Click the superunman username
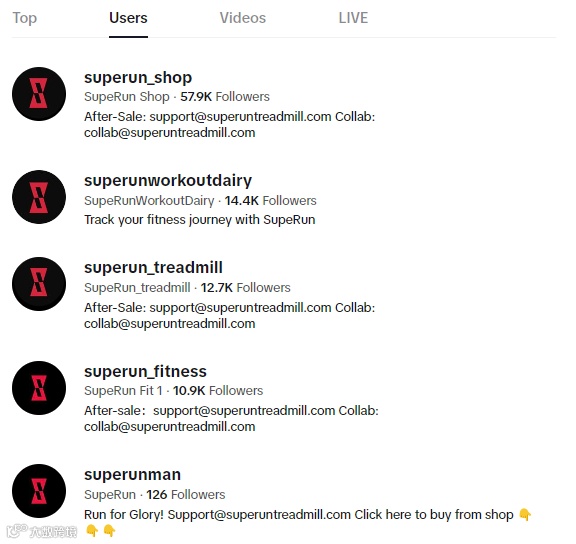This screenshot has height=544, width=576. (x=132, y=475)
